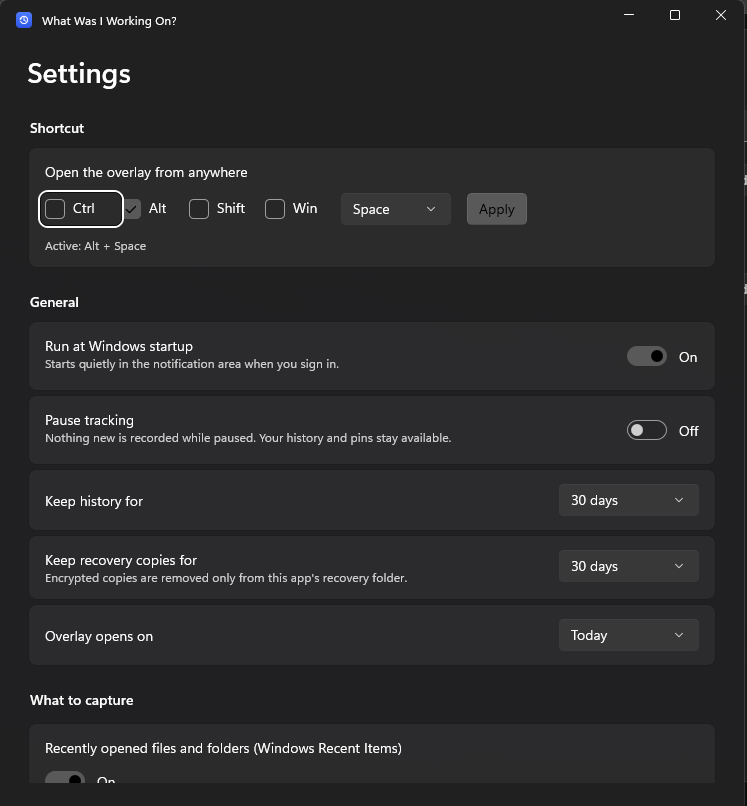Viewport: 747px width, 806px height.
Task: Click 'Nothing new is recorded while paused' description
Action: pos(248,438)
